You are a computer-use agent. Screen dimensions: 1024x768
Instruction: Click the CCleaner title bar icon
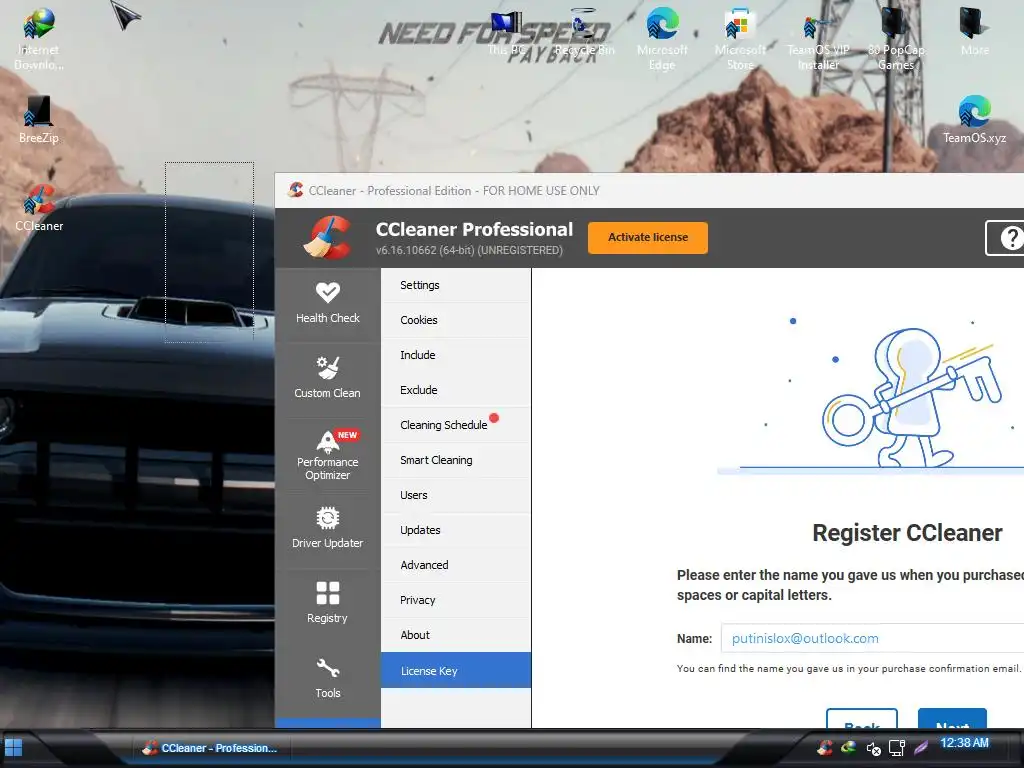[296, 190]
